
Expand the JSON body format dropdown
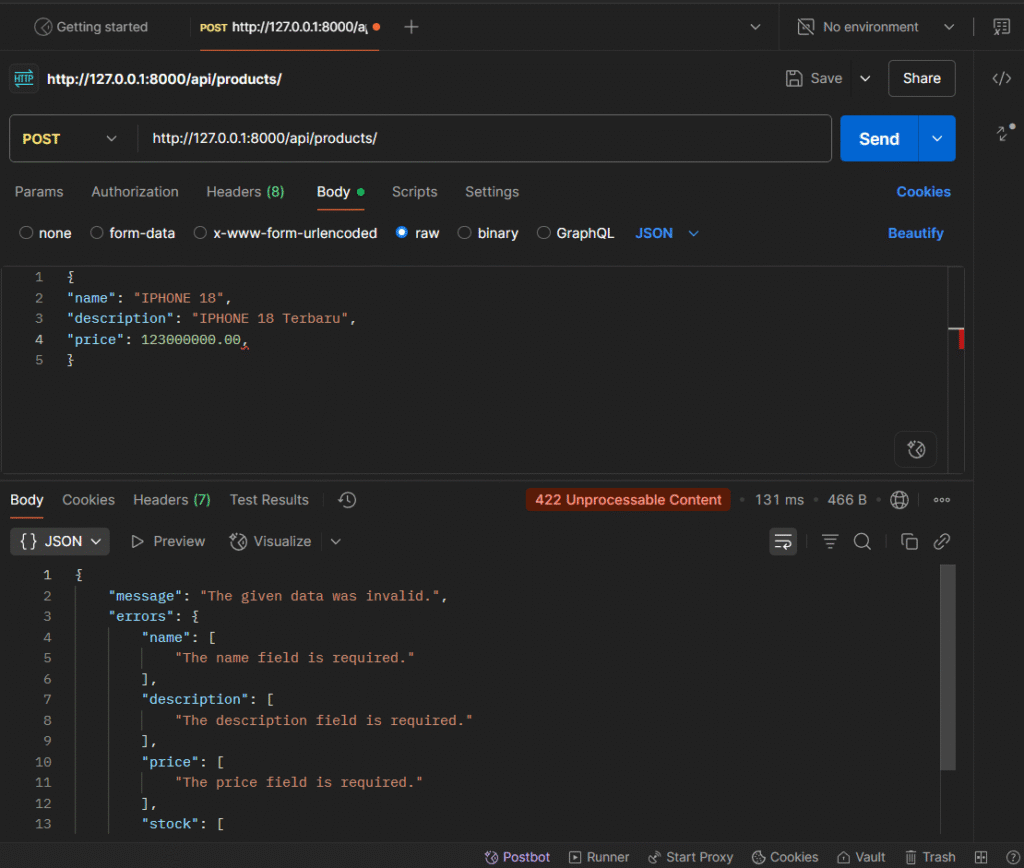pos(667,233)
